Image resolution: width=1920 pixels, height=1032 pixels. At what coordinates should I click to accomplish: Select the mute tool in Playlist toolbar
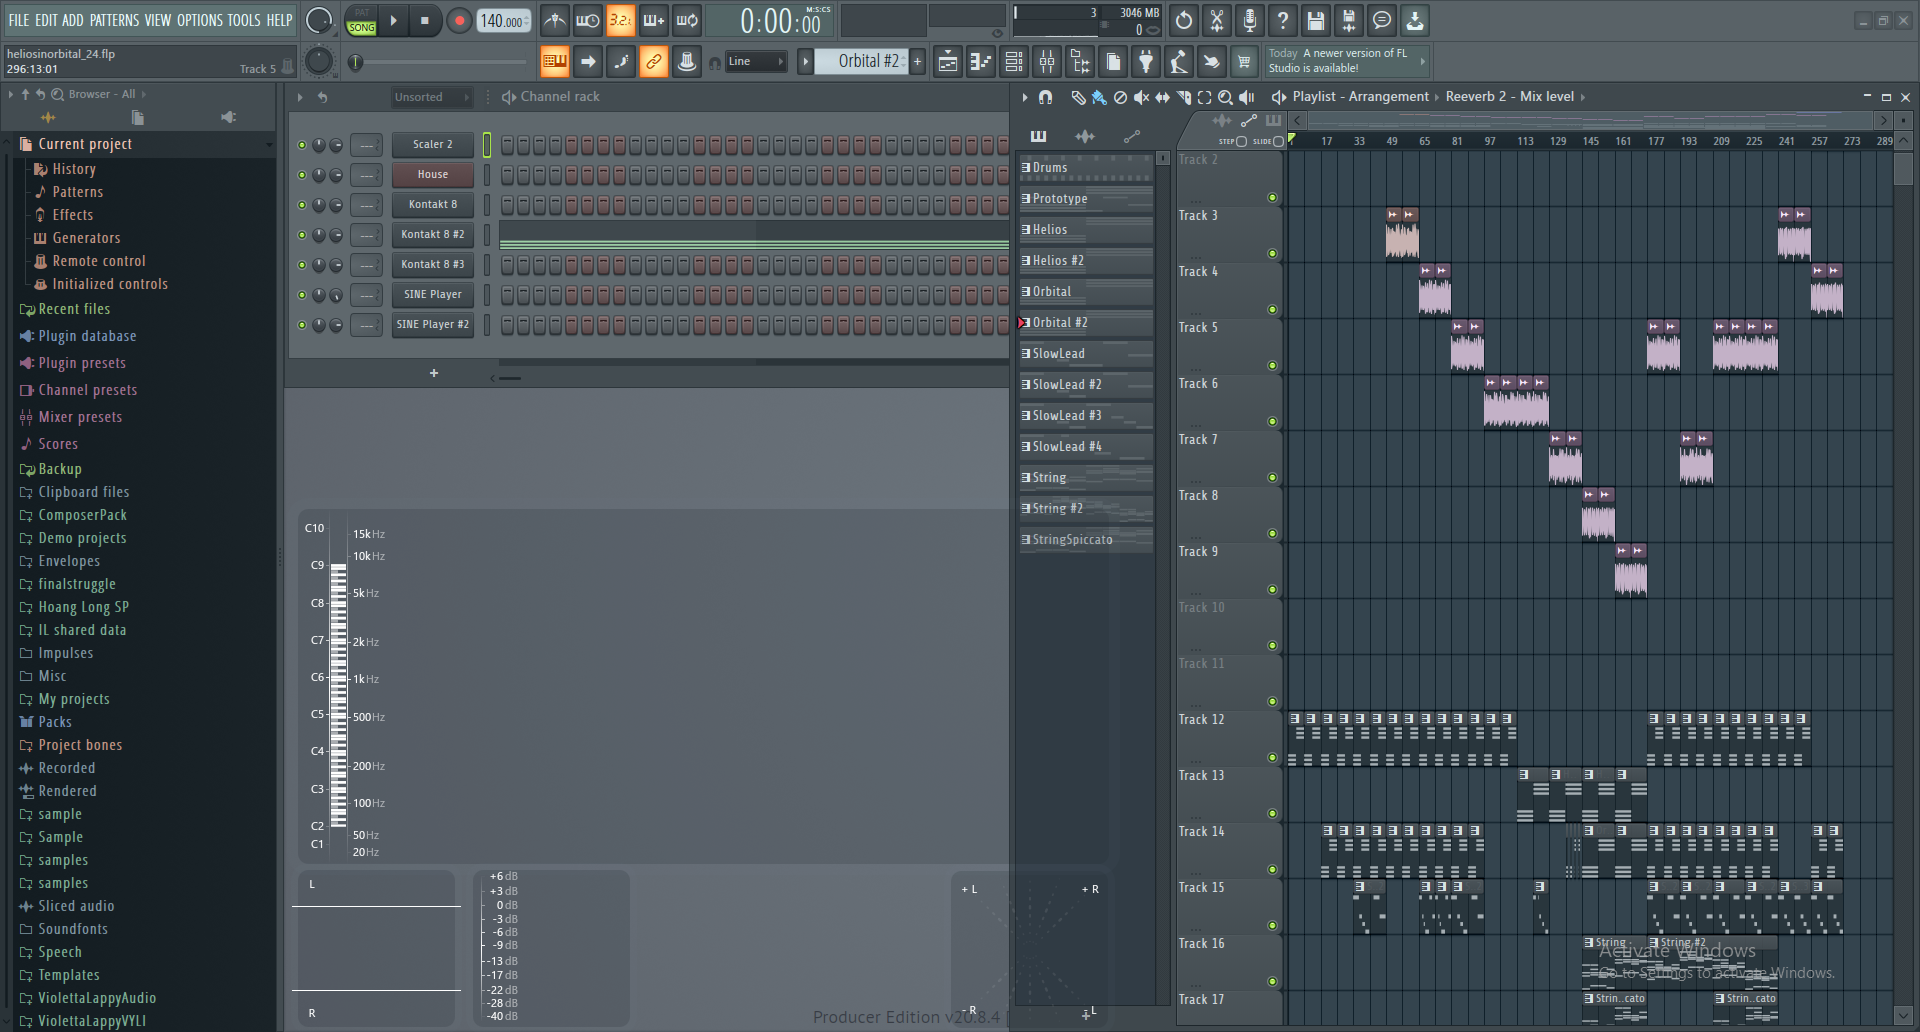1141,97
